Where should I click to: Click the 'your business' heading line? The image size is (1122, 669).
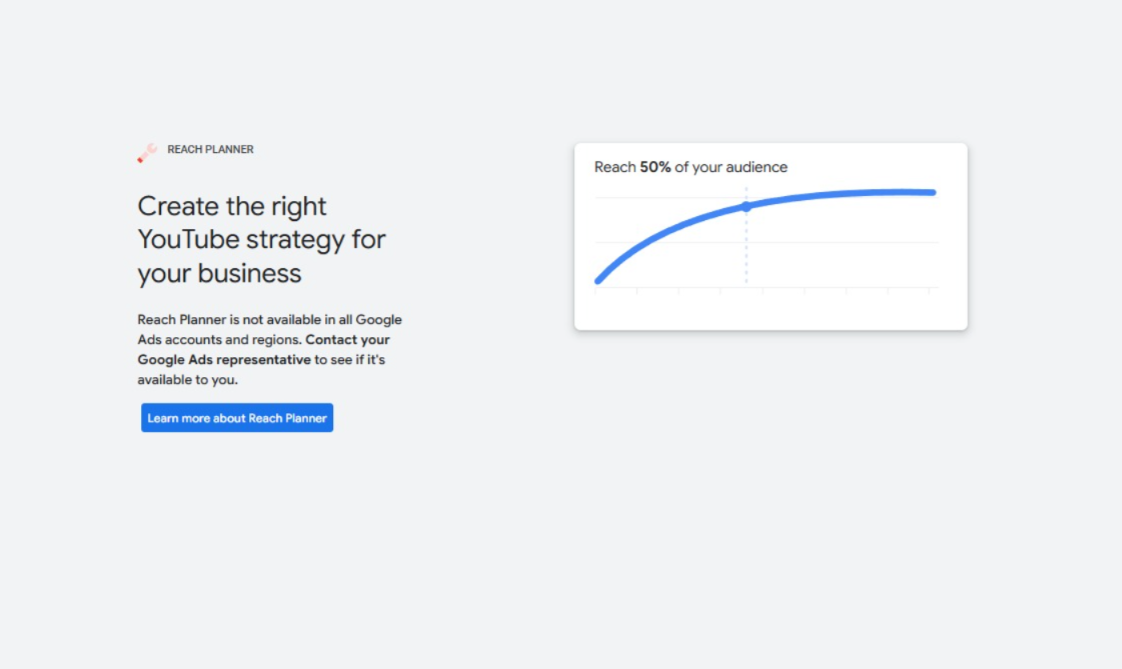[x=220, y=273]
